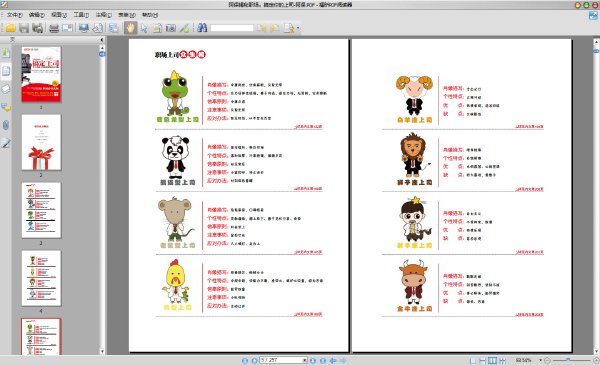Open Signatures pen panel in sidebar
Viewport: 600px width, 365px height.
6,143
